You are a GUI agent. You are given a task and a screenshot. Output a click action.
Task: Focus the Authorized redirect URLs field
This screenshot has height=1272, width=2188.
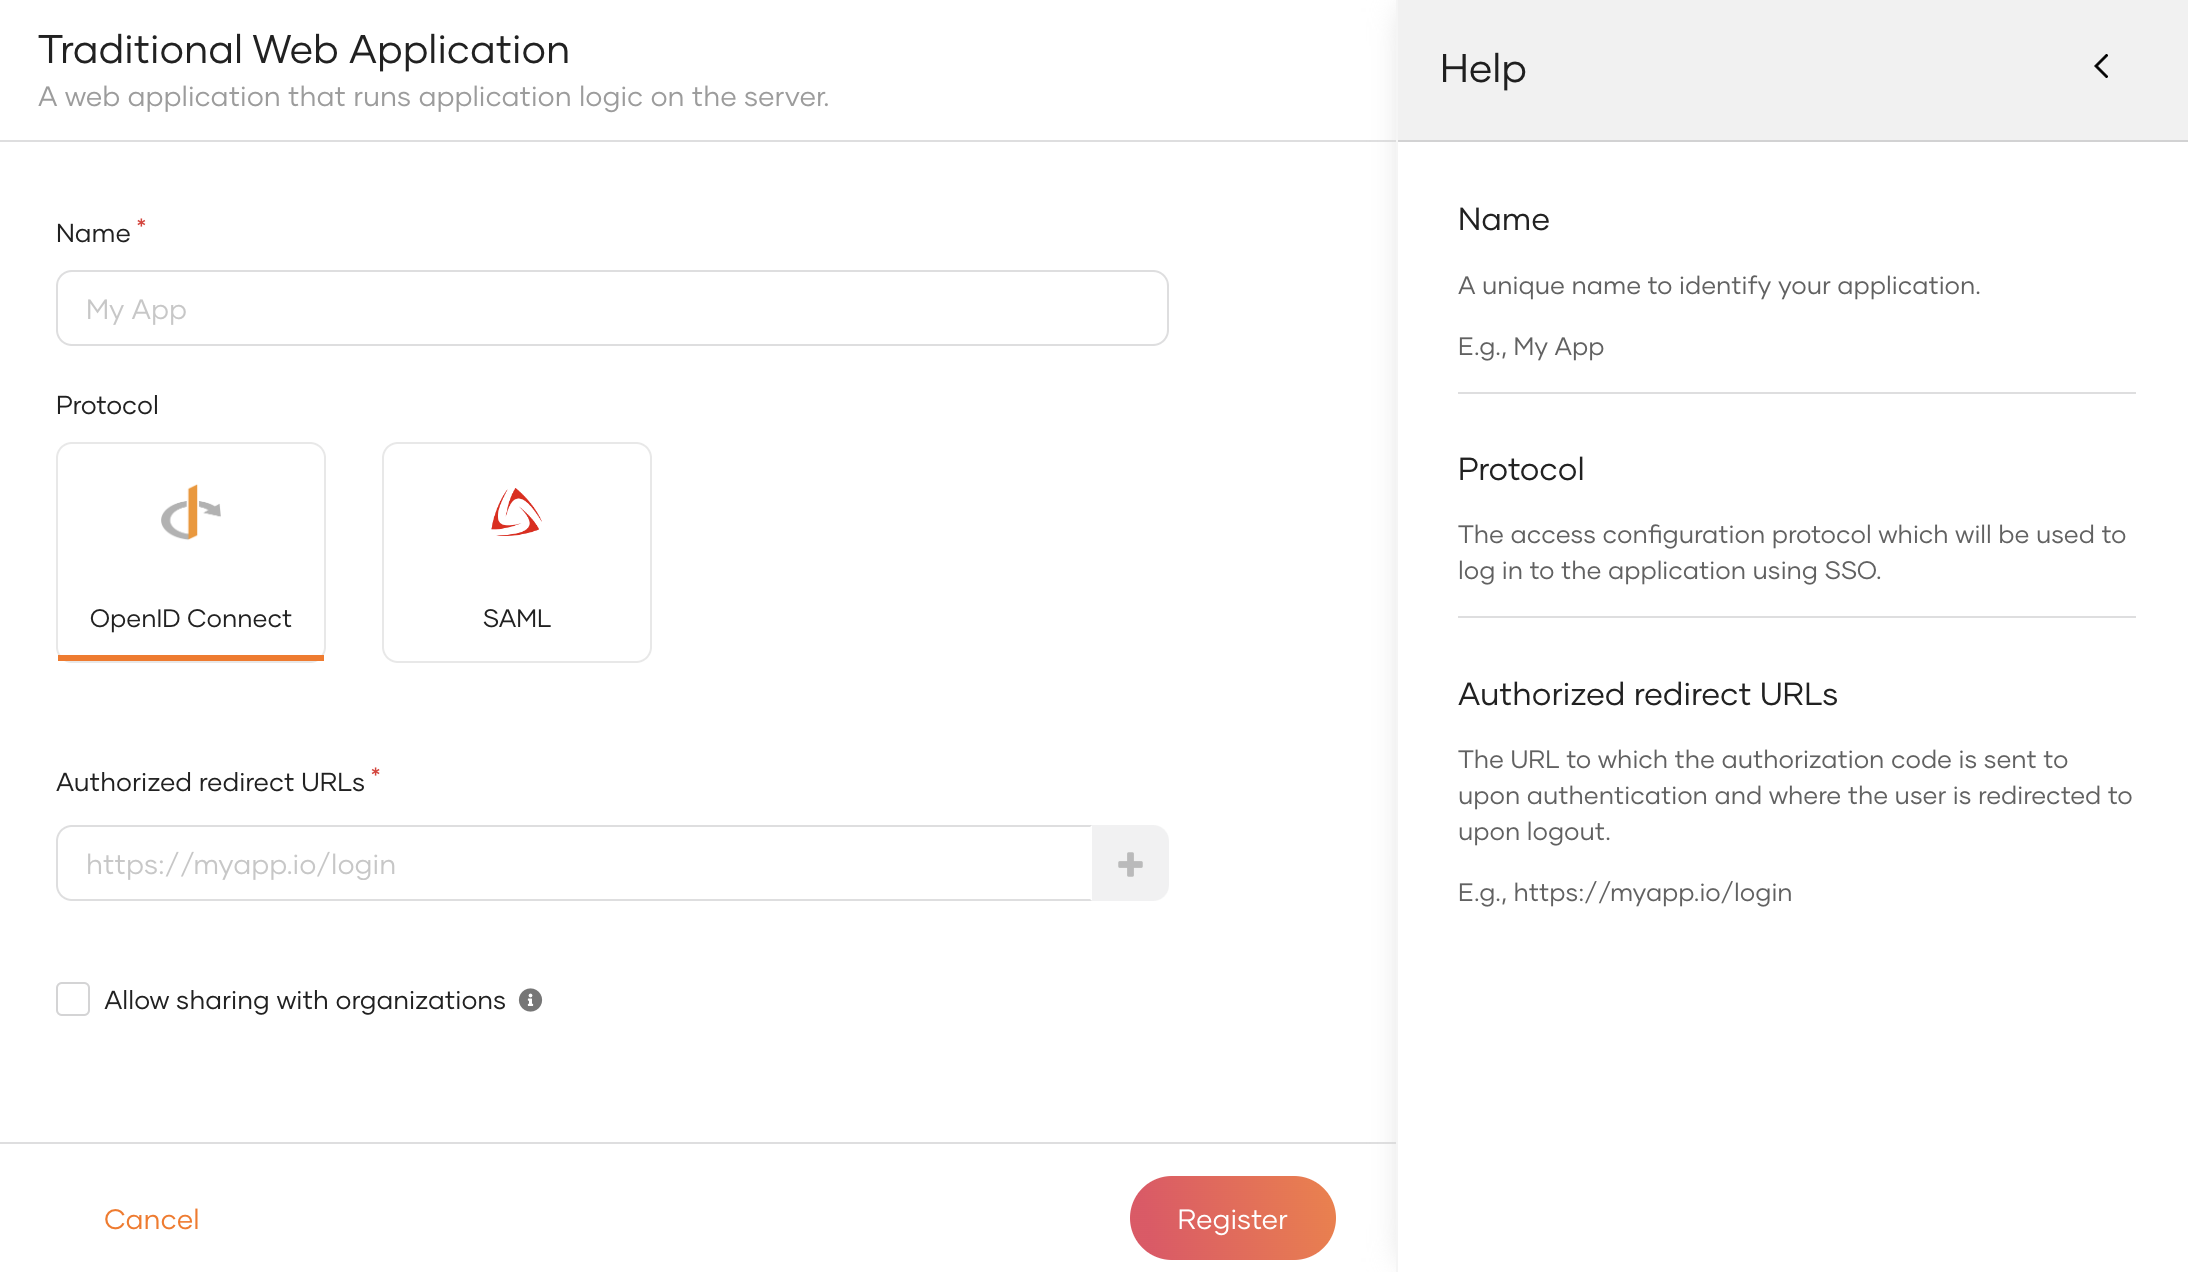575,863
